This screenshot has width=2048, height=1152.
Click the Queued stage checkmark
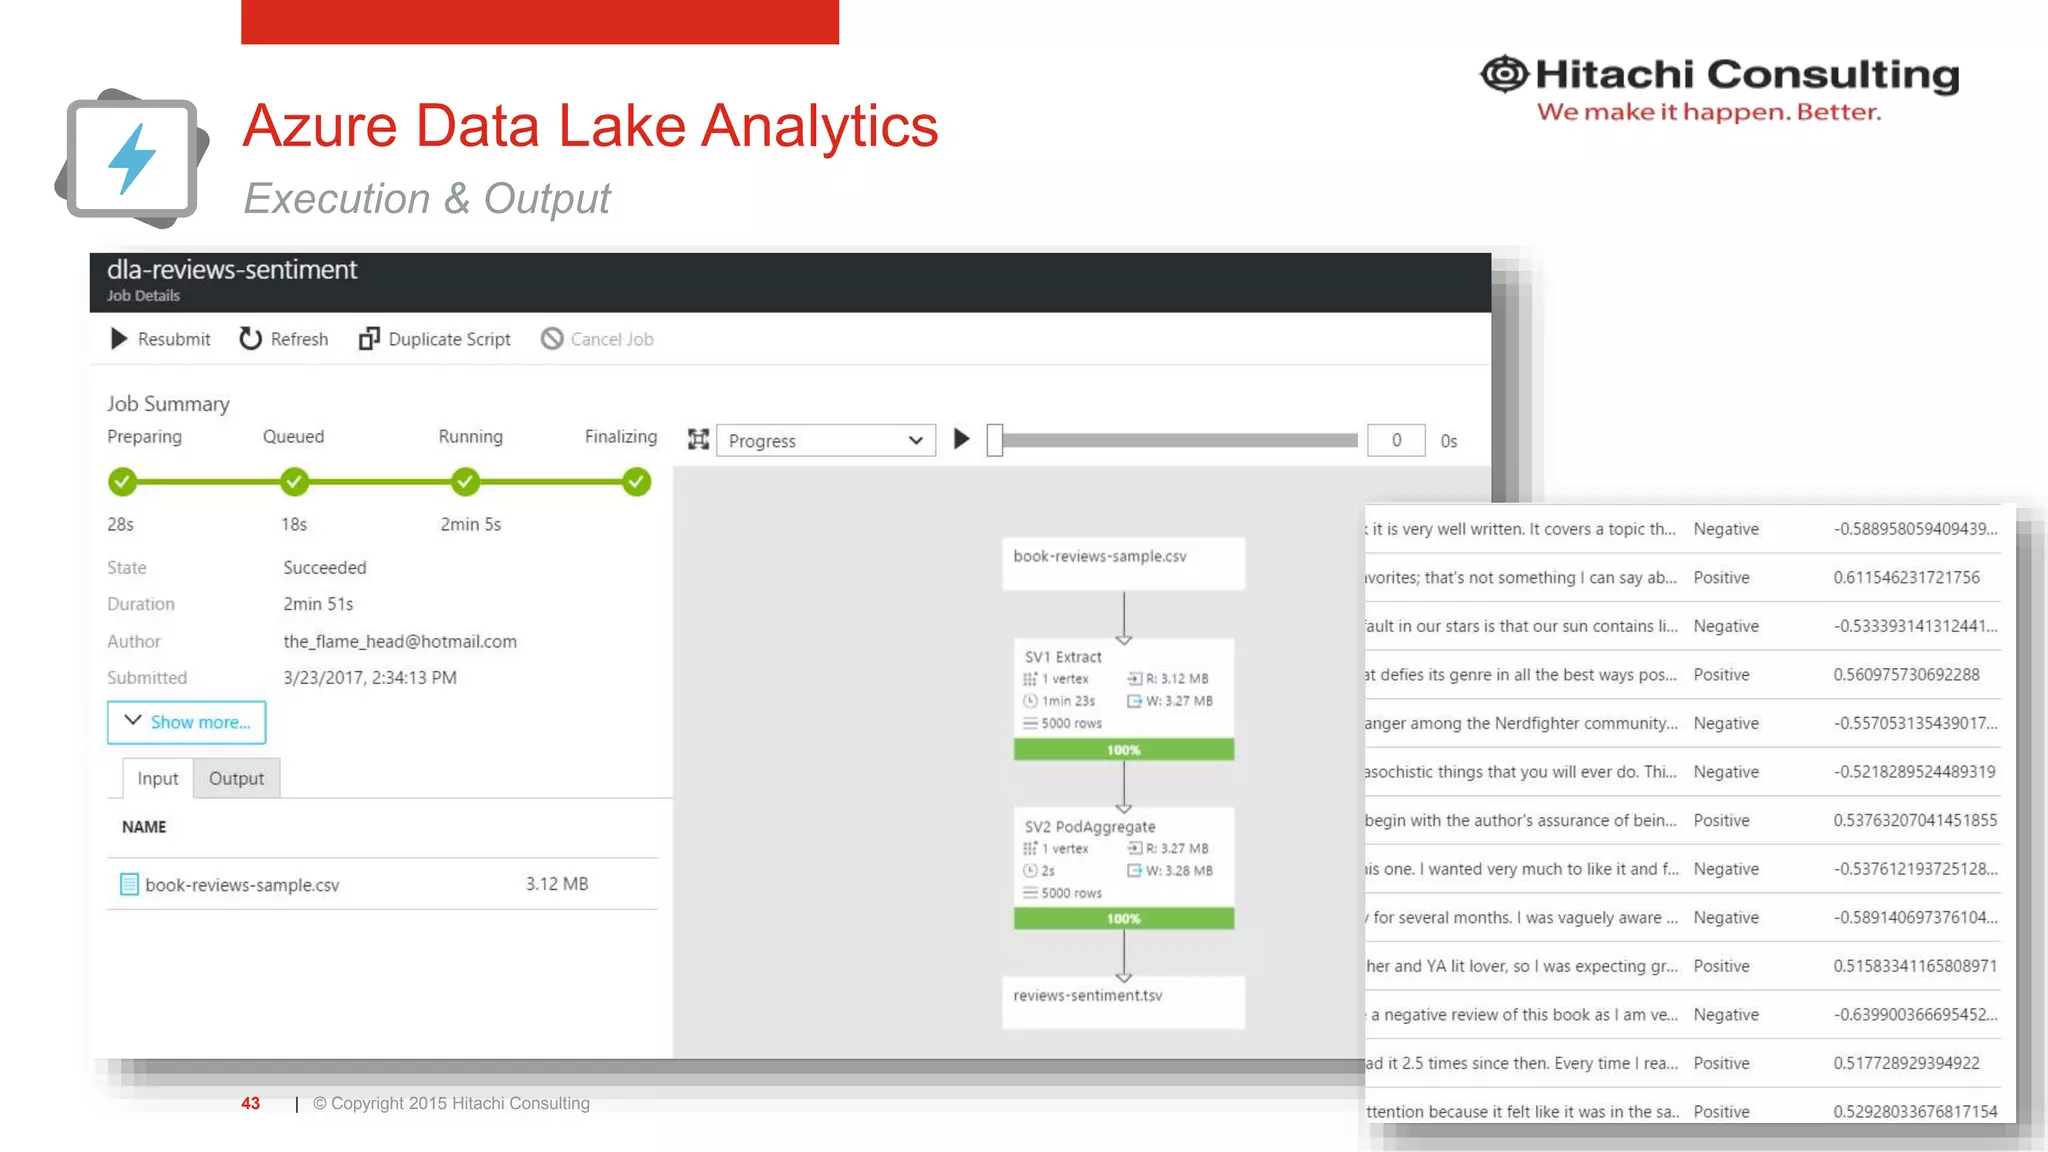(x=294, y=482)
